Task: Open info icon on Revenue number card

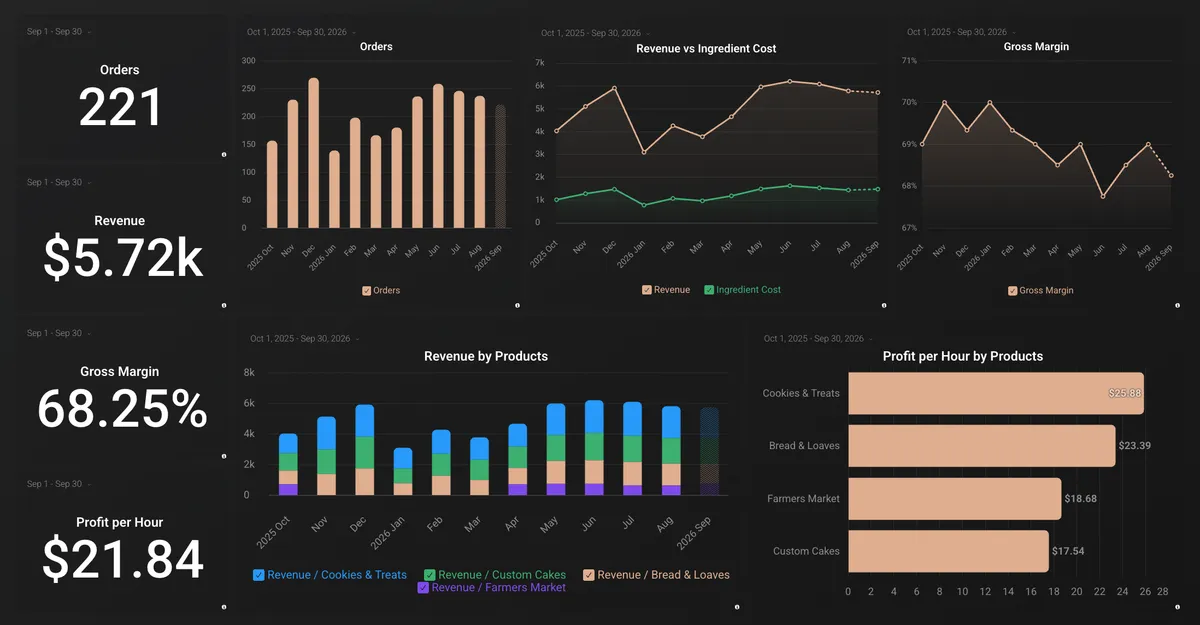Action: (223, 305)
